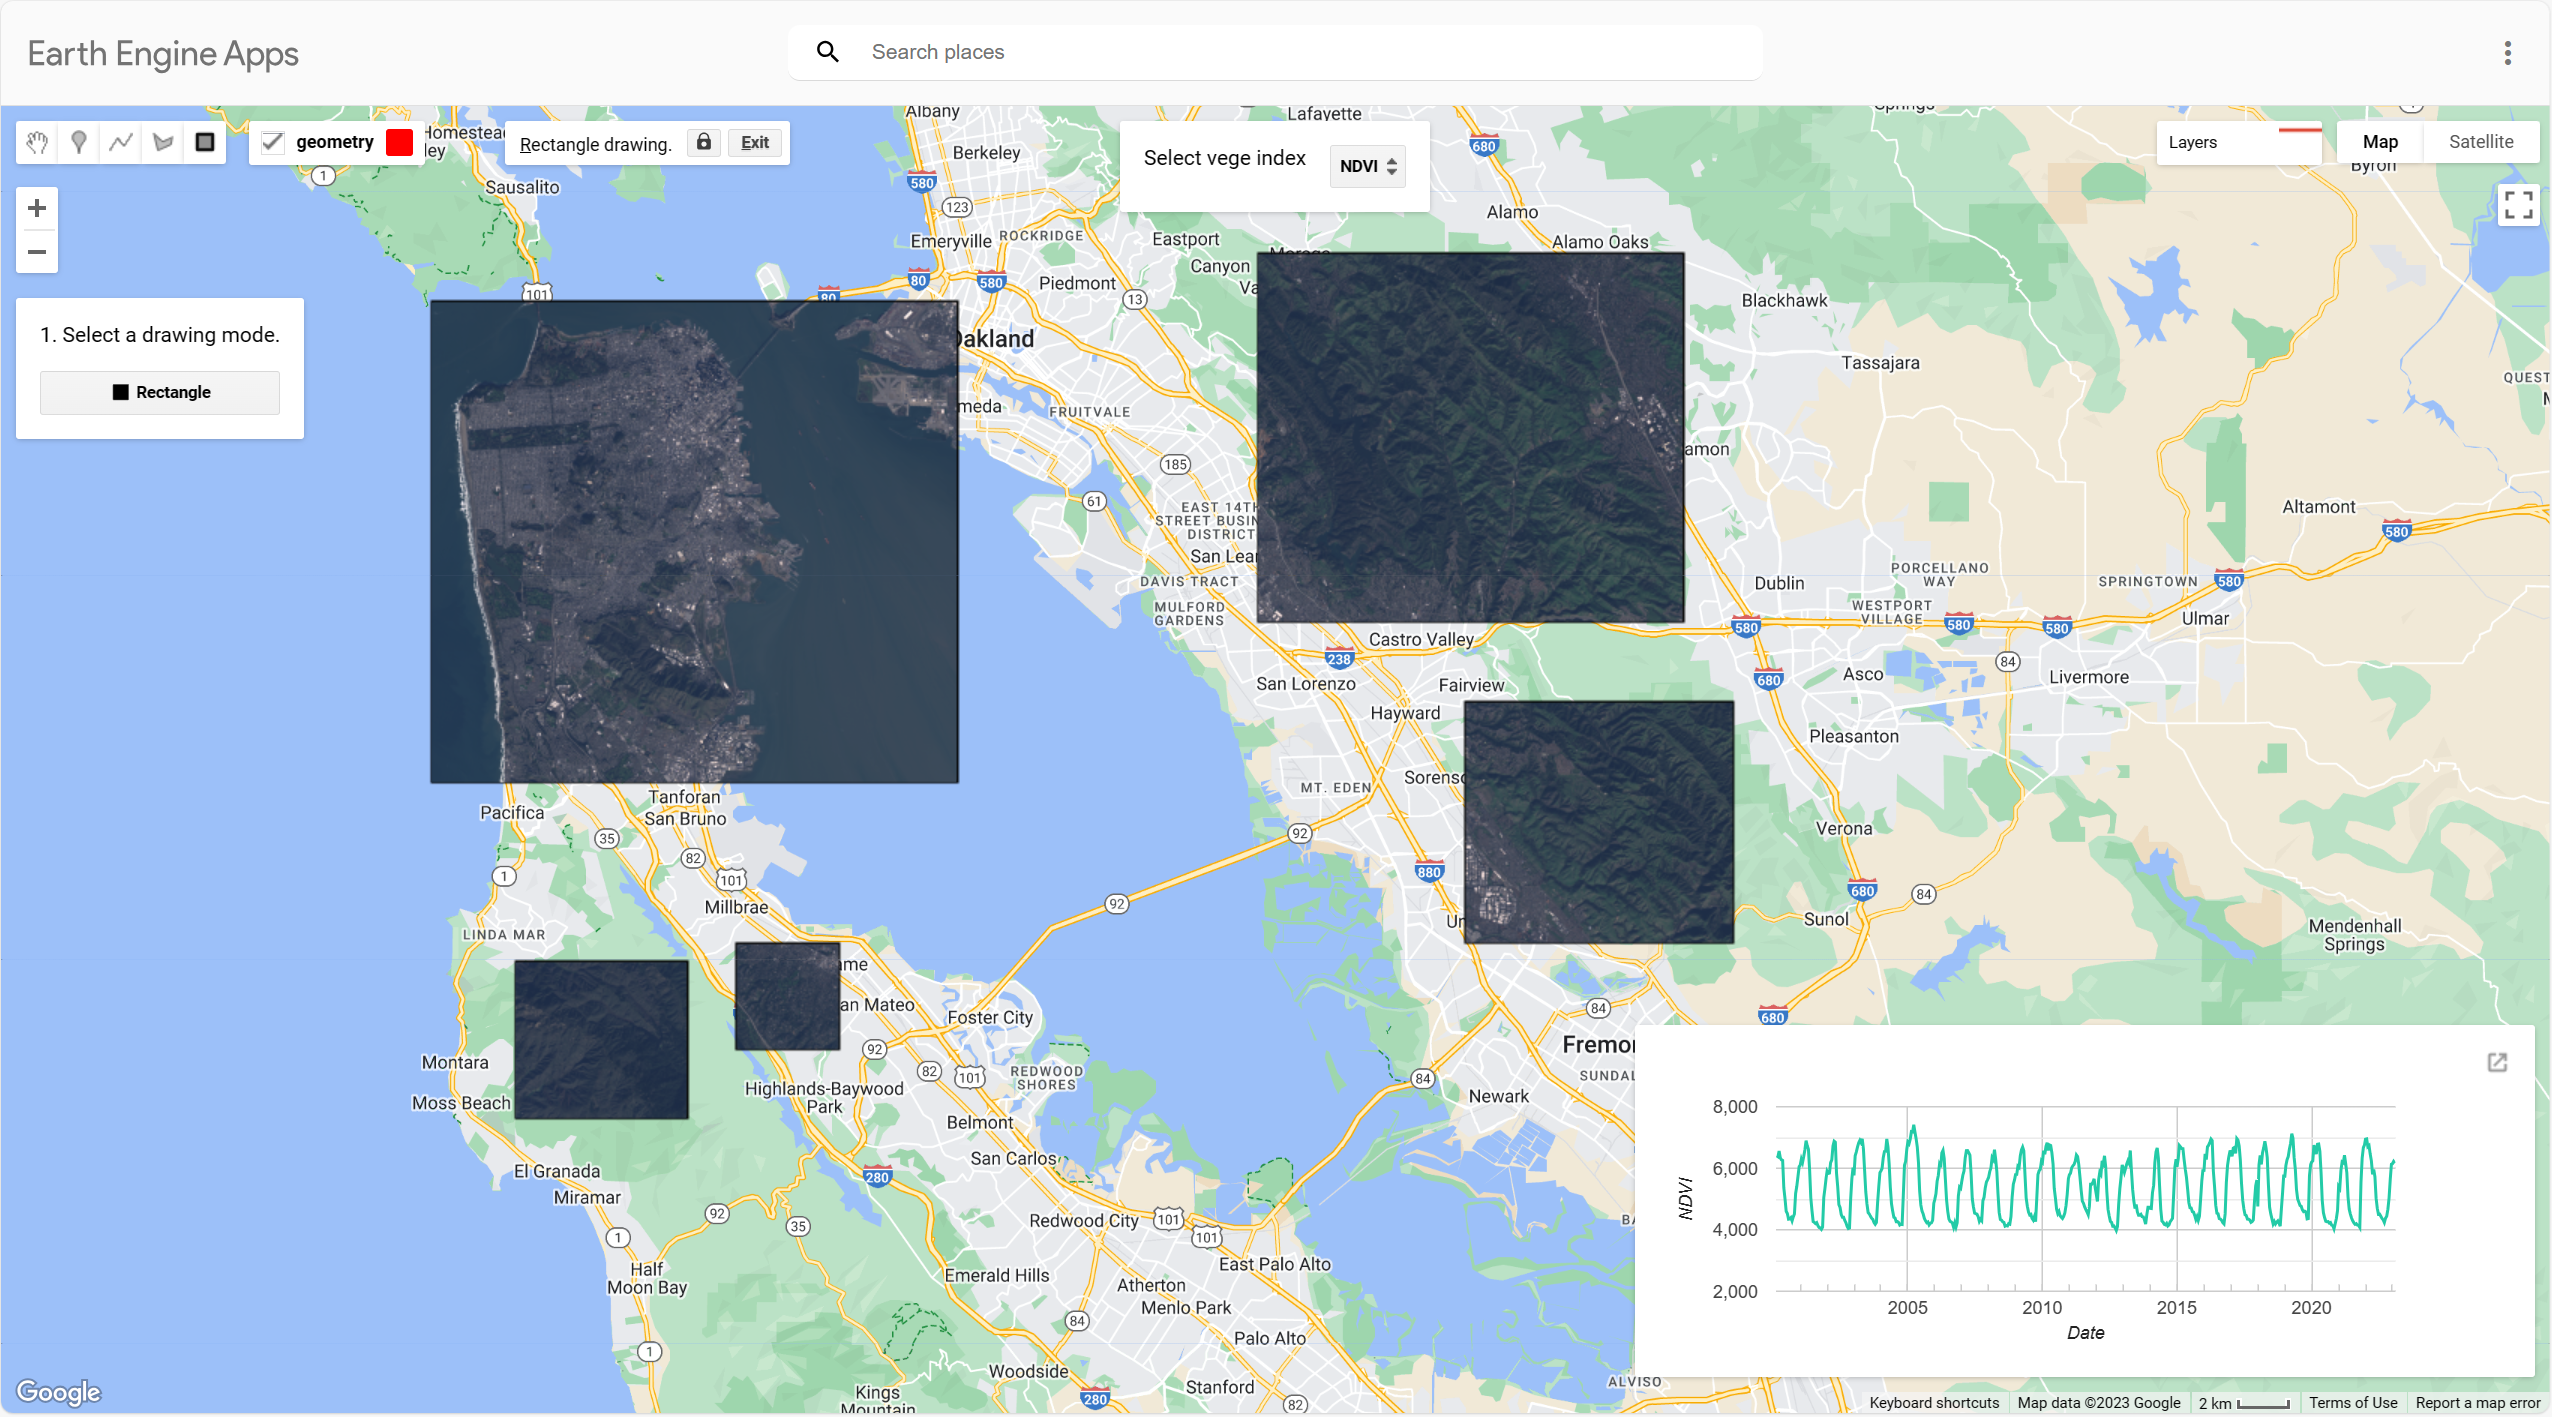Uncheck the geometry layer checkbox
Viewport: 2552px width, 1417px height.
coord(272,142)
